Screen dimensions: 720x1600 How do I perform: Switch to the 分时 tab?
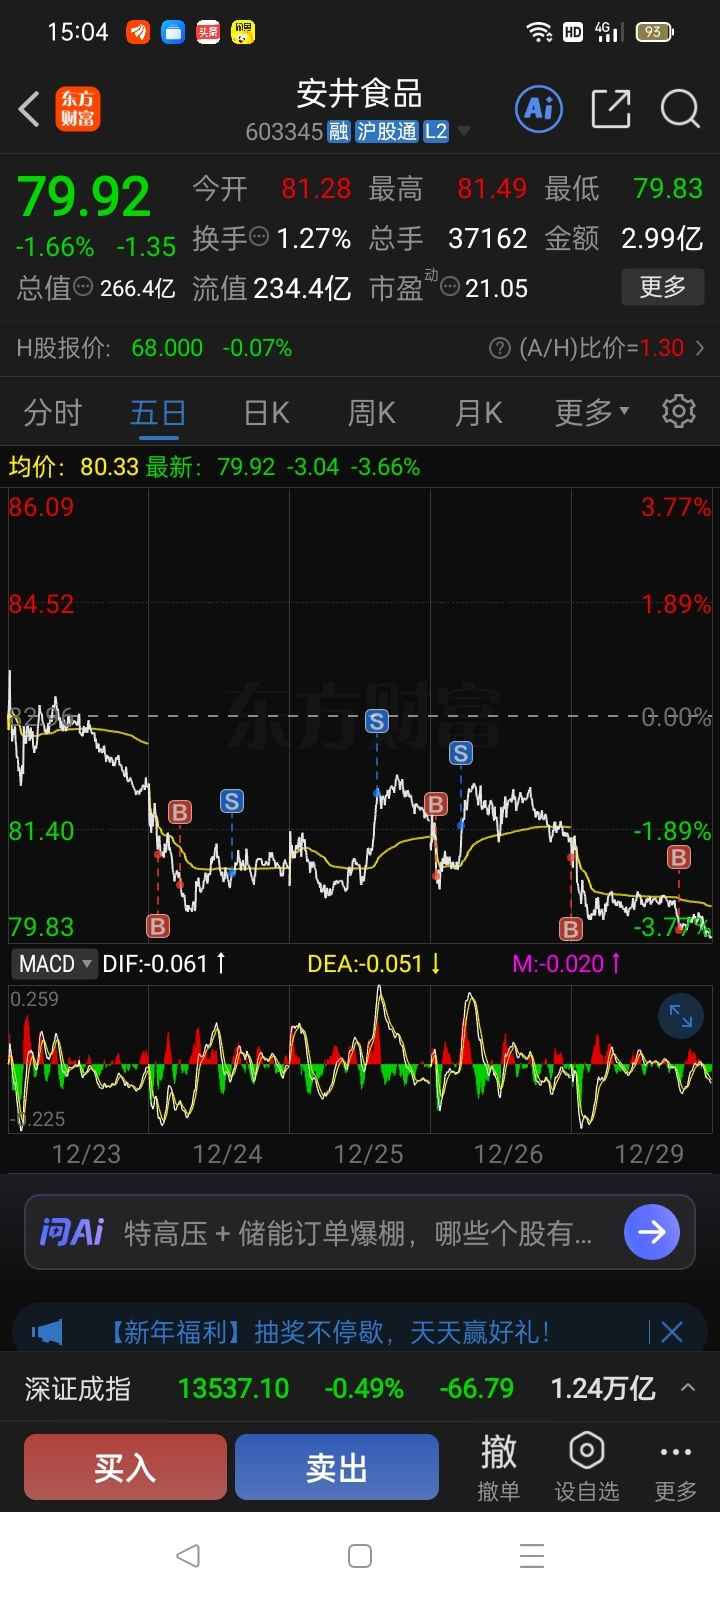pyautogui.click(x=52, y=412)
